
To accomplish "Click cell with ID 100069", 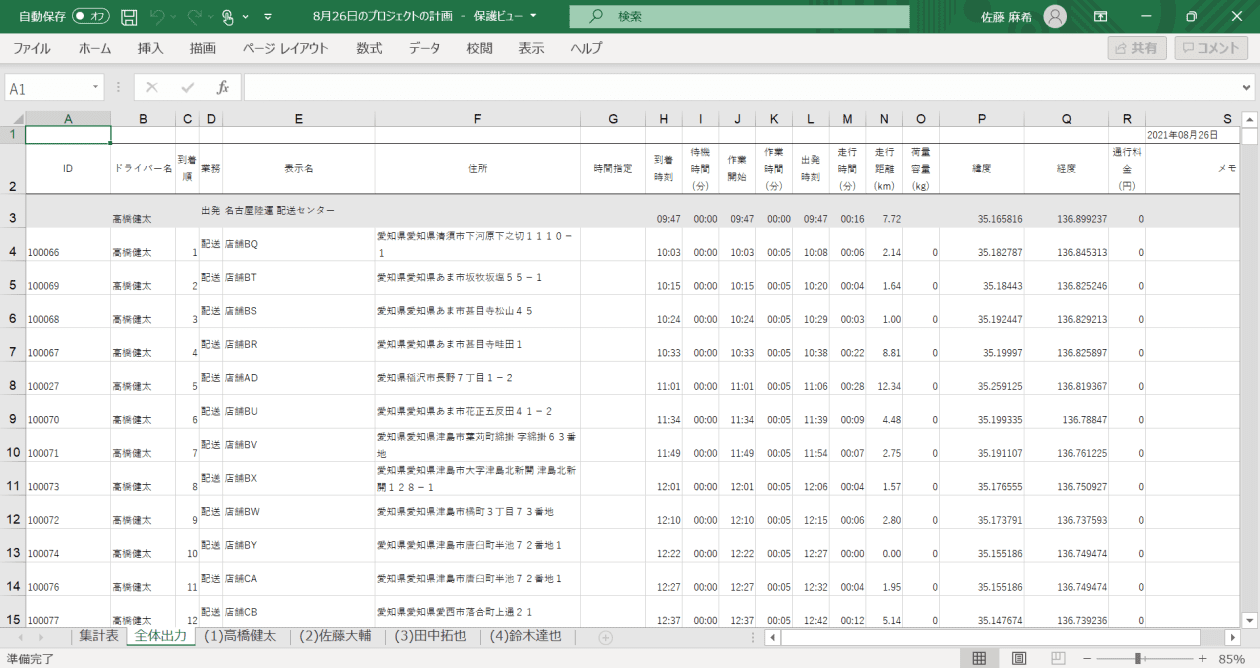I will pos(68,278).
